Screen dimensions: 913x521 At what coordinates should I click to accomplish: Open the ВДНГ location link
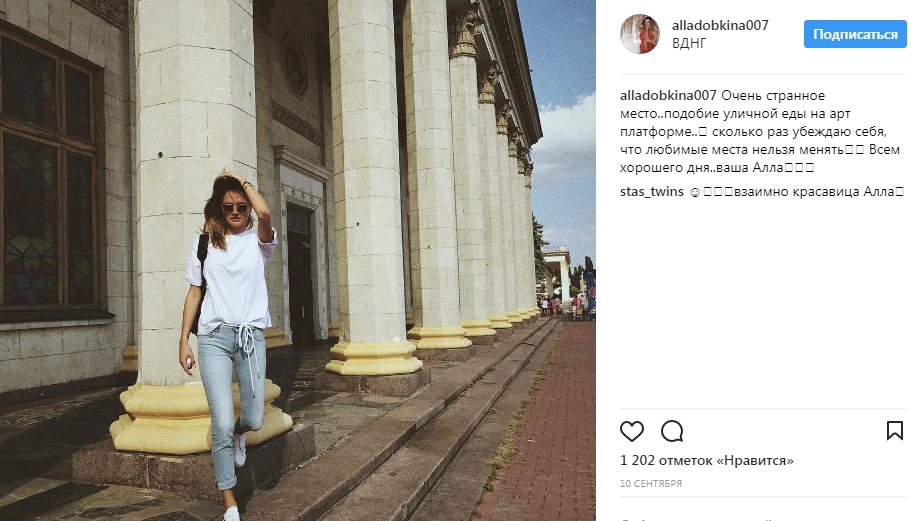(x=689, y=43)
